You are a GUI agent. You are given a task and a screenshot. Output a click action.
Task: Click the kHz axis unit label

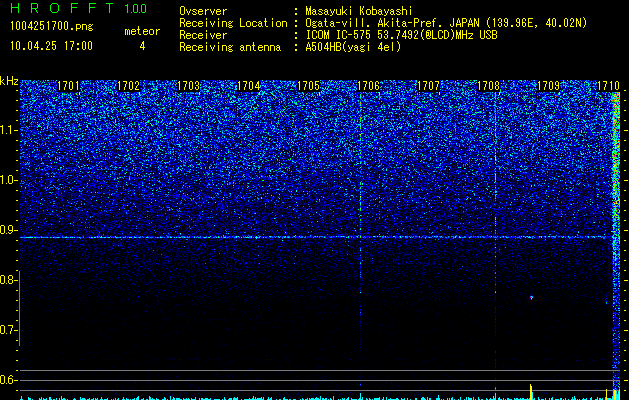(9, 81)
